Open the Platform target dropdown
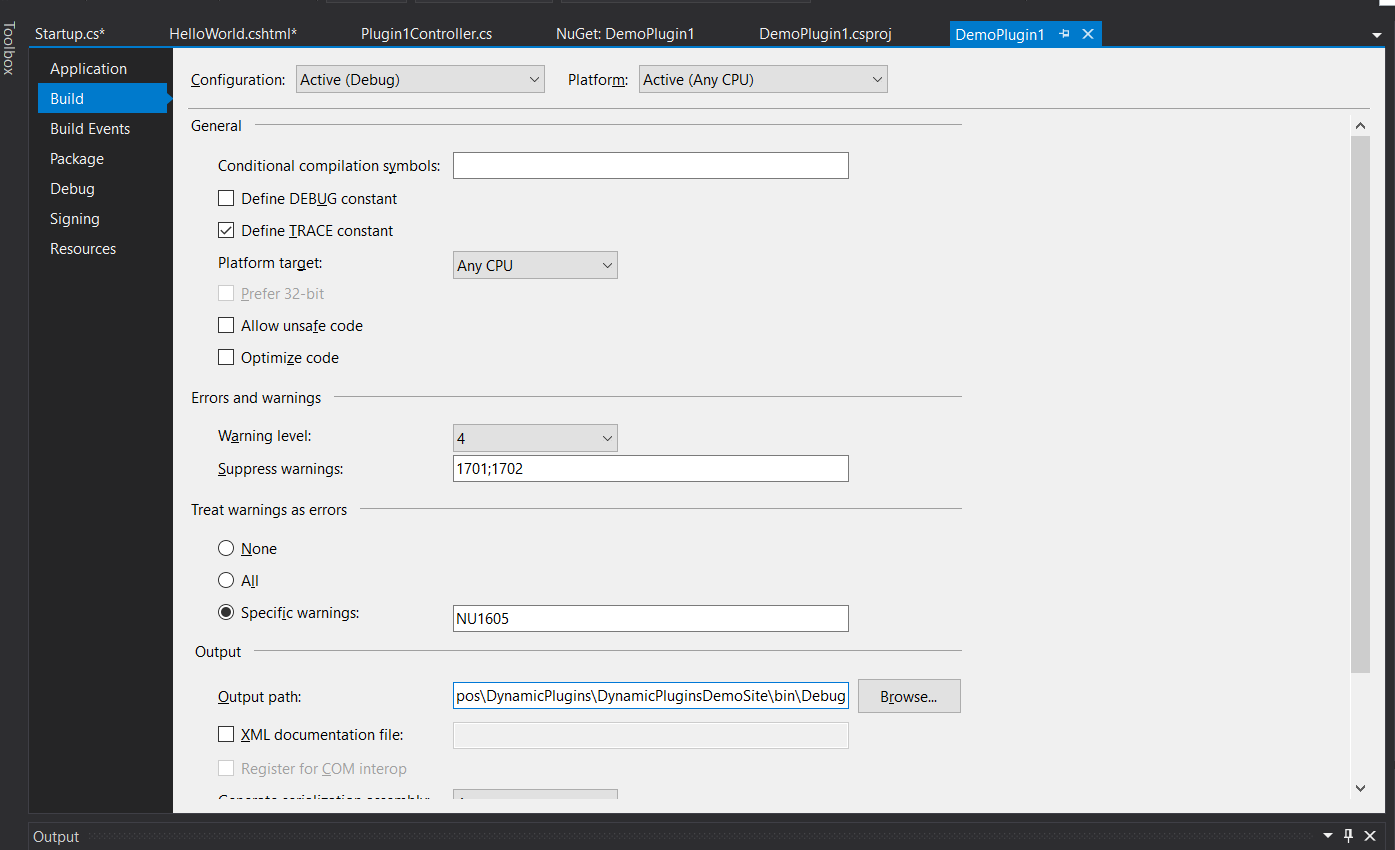This screenshot has width=1395, height=850. 535,266
